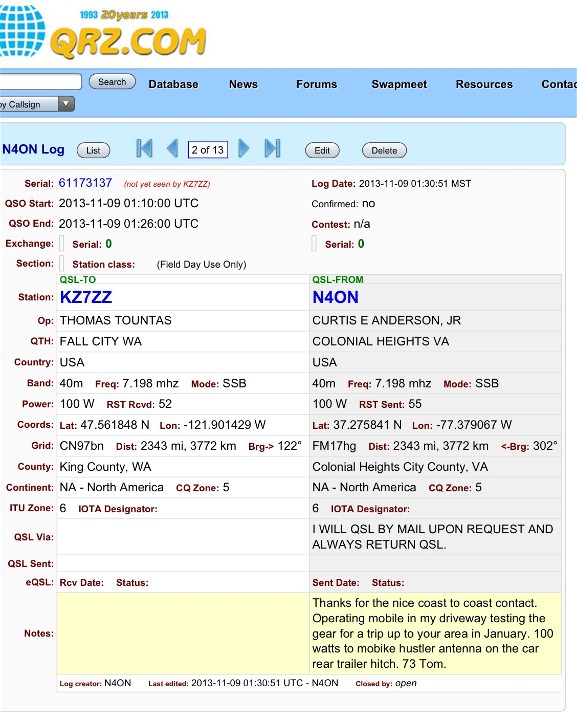Screen dimensions: 577x720
Task: Click latitude 47.561848 N value
Action: 115,425
